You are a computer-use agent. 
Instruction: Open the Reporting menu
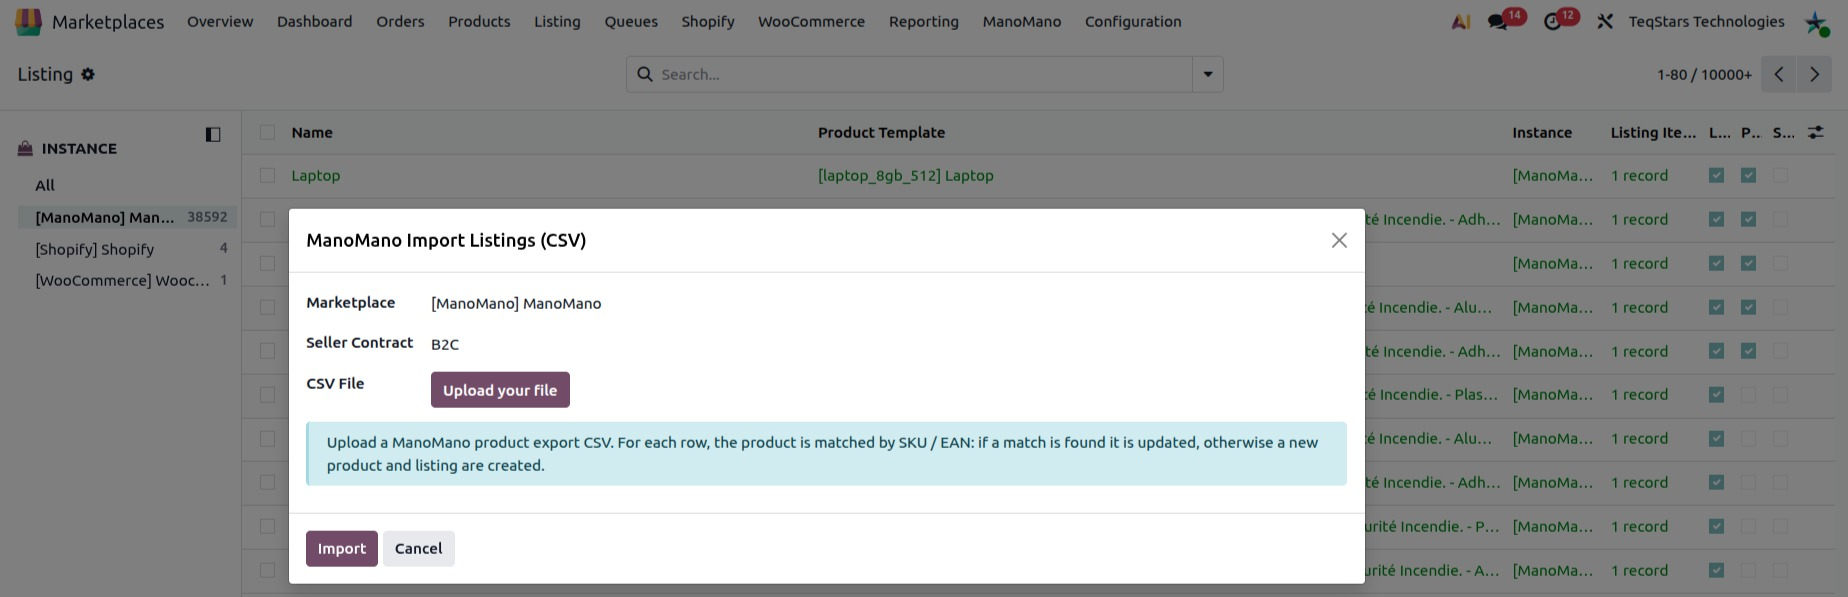click(x=924, y=22)
